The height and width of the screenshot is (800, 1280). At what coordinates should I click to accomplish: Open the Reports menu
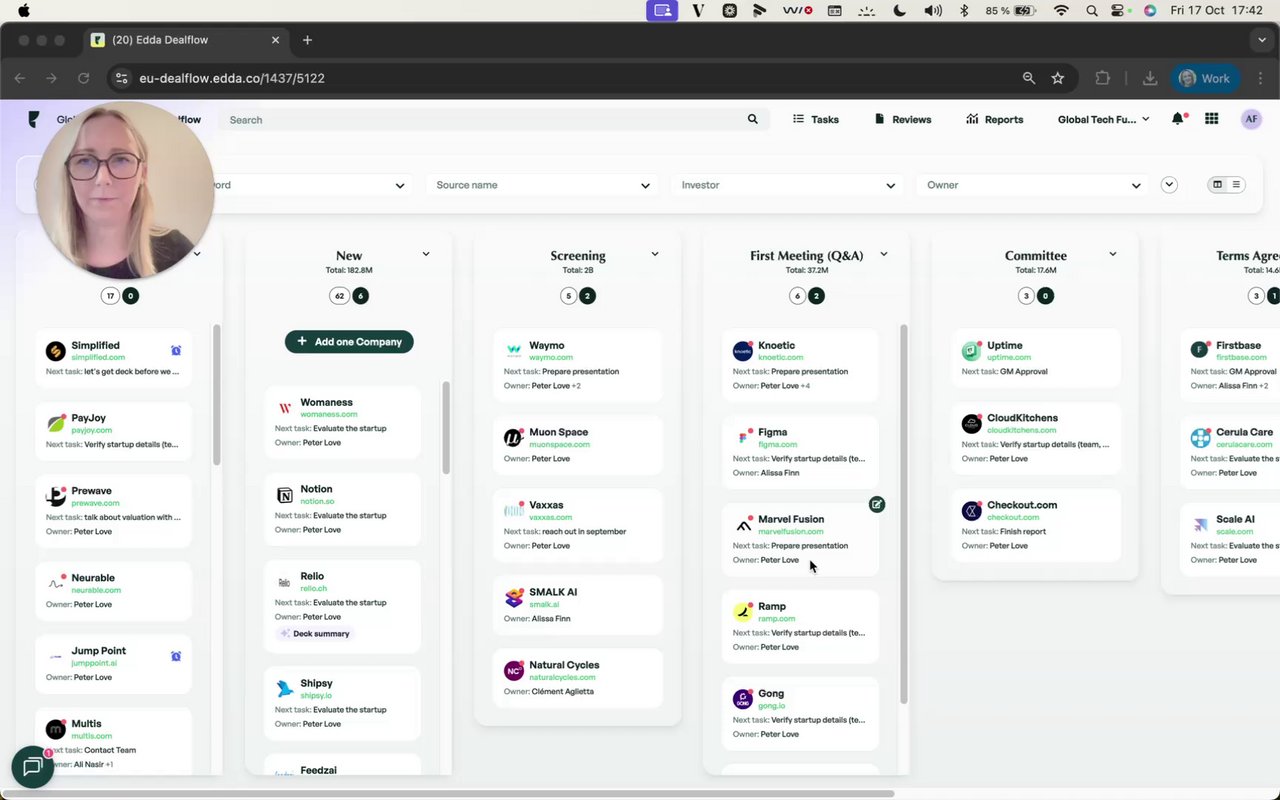(x=995, y=119)
